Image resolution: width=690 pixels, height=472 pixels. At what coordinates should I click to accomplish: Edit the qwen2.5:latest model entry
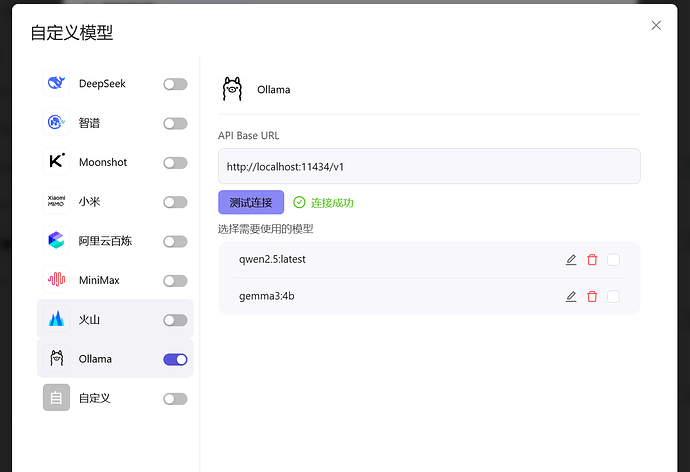[x=571, y=260]
